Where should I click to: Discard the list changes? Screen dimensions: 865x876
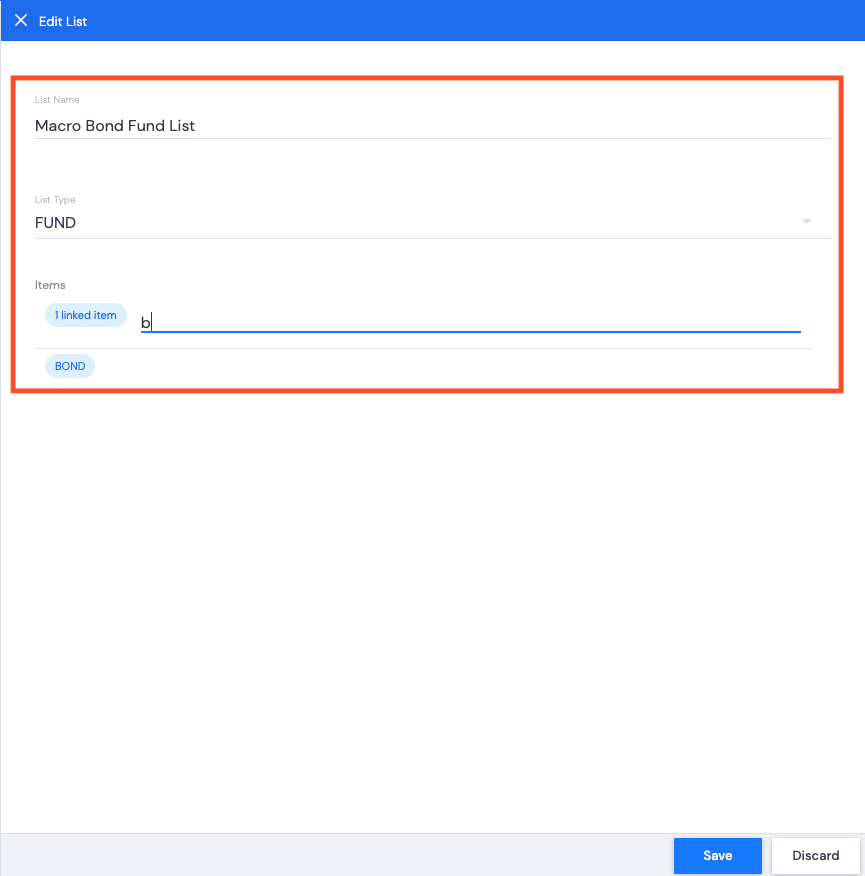815,855
